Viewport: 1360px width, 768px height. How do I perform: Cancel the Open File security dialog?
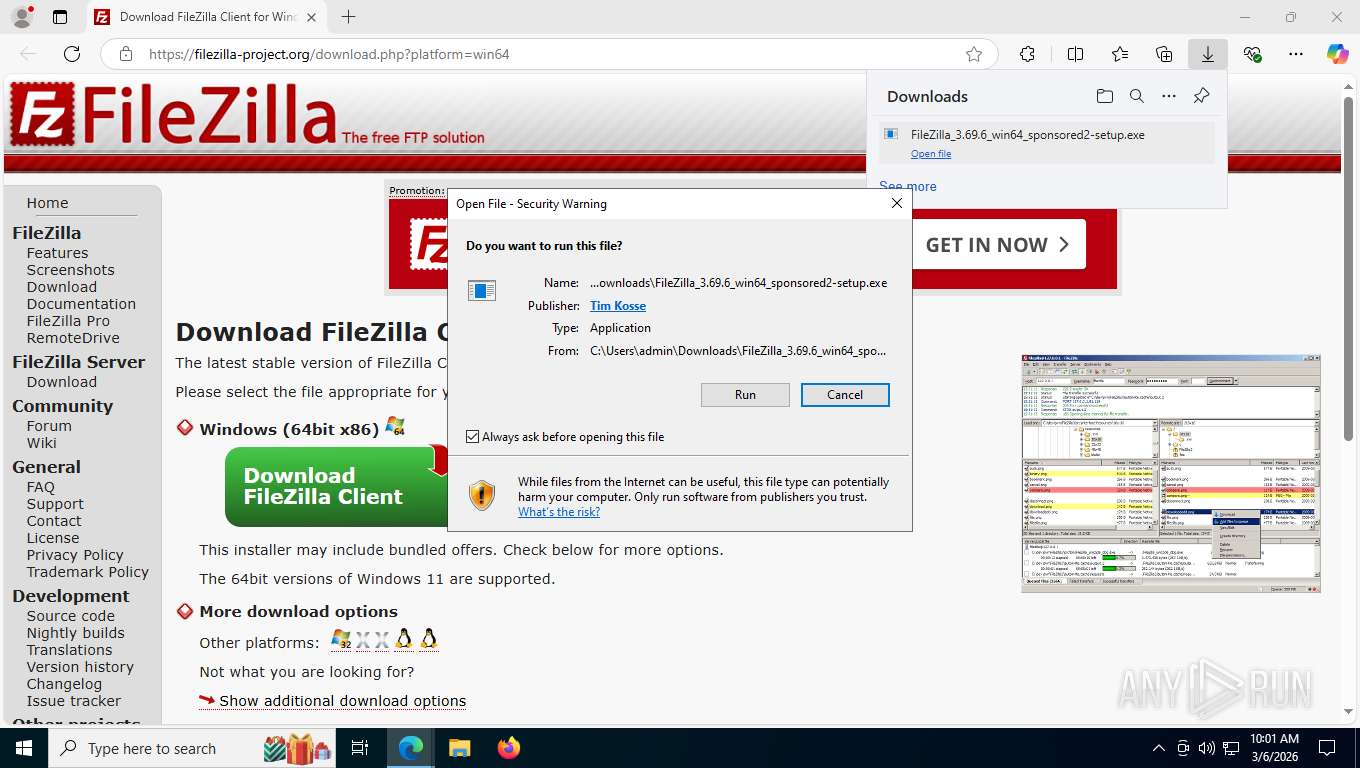(x=845, y=395)
